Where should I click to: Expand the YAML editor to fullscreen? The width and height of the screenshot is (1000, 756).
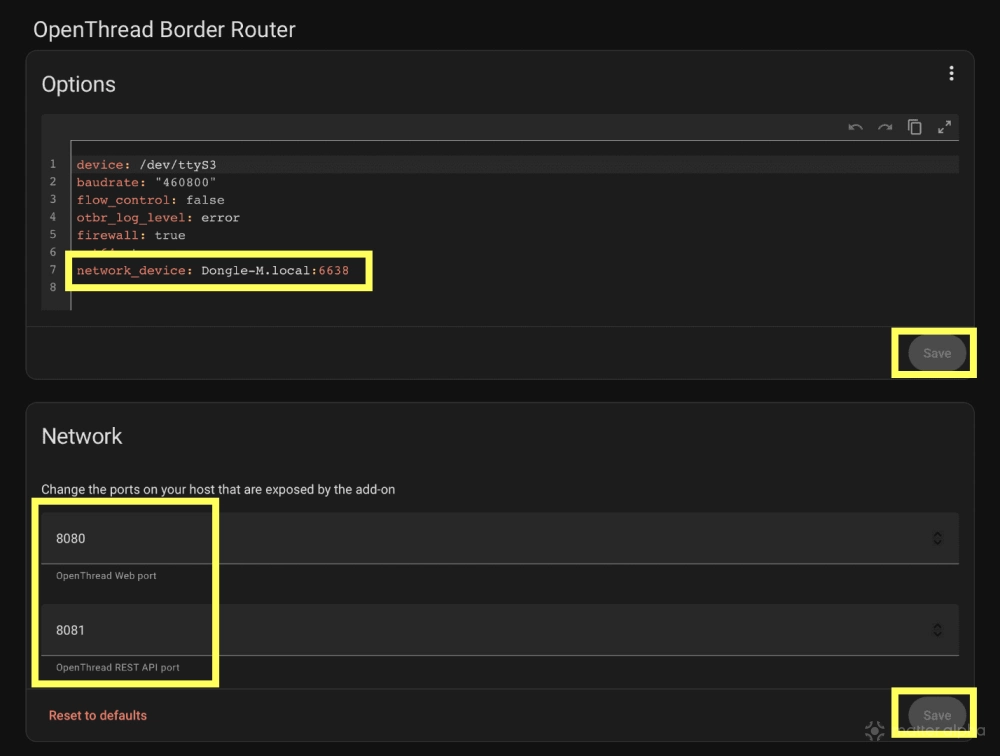(x=945, y=127)
